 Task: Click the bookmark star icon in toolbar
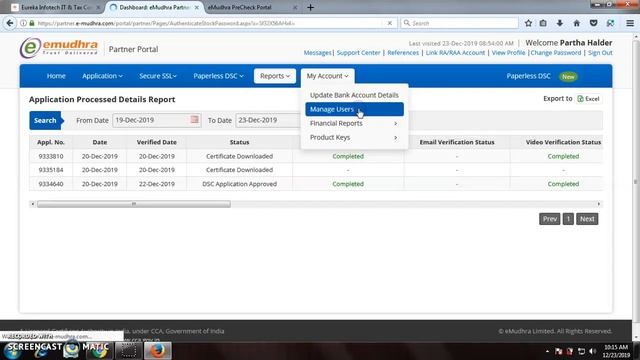tap(528, 23)
